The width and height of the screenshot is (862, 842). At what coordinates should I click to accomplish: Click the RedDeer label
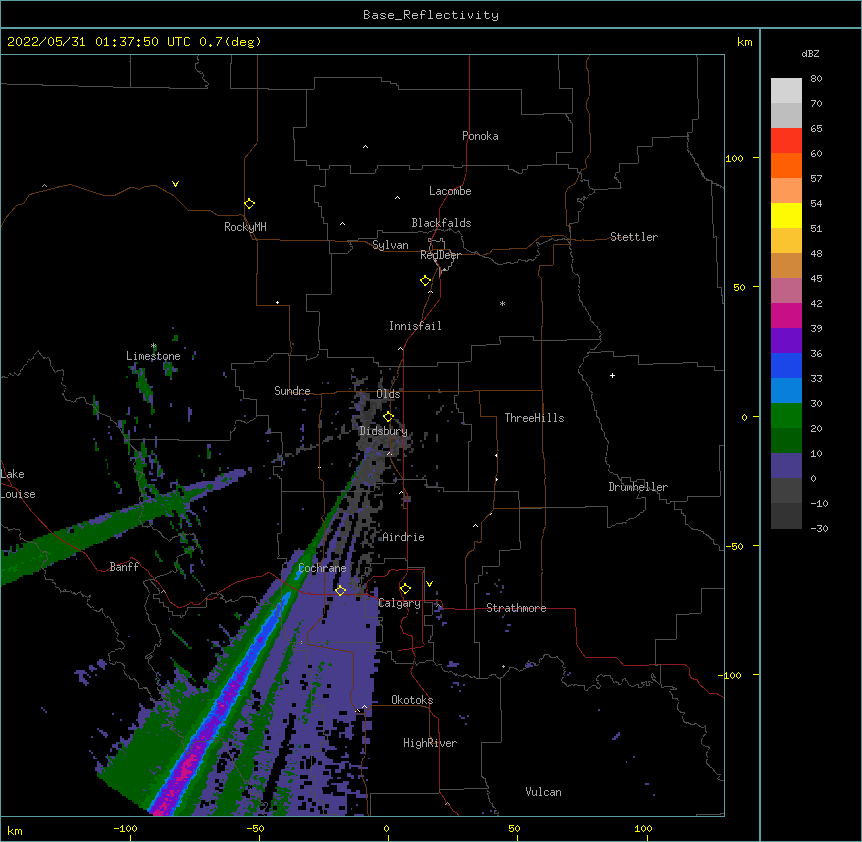[x=440, y=255]
